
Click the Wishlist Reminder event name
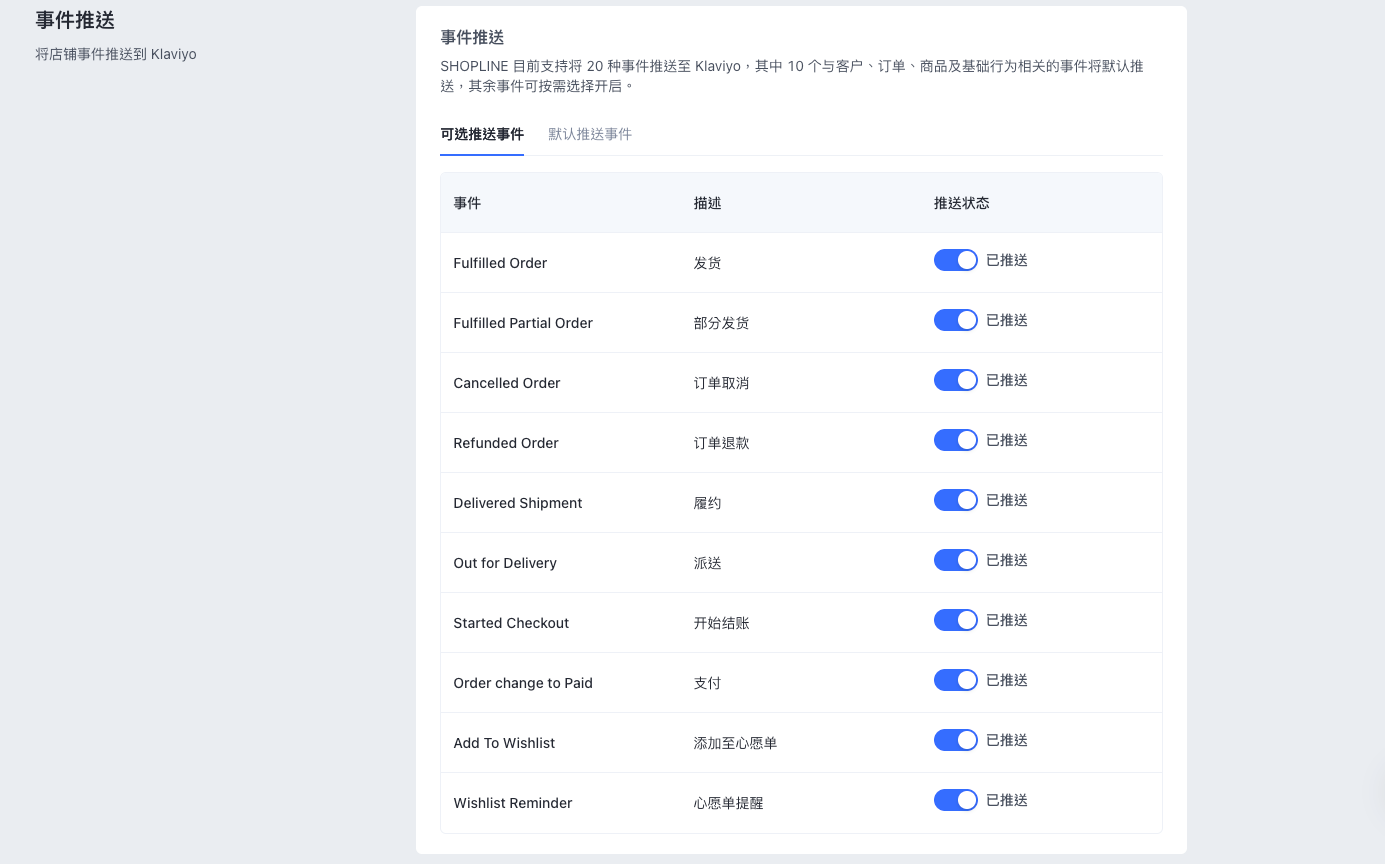coord(513,803)
